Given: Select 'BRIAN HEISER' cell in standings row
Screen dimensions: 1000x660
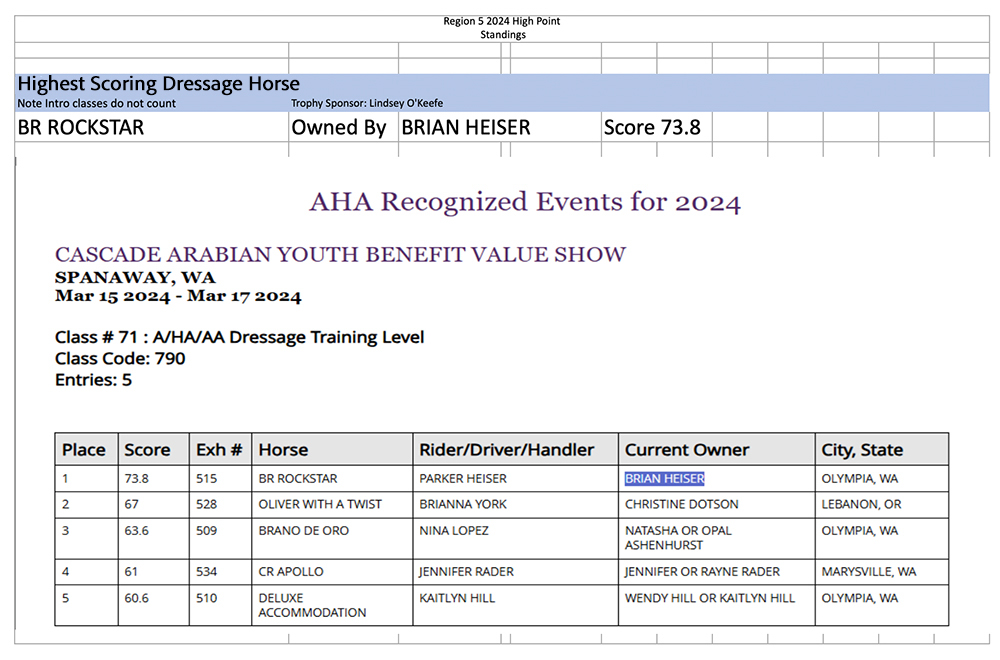Looking at the screenshot, I should coord(500,128).
